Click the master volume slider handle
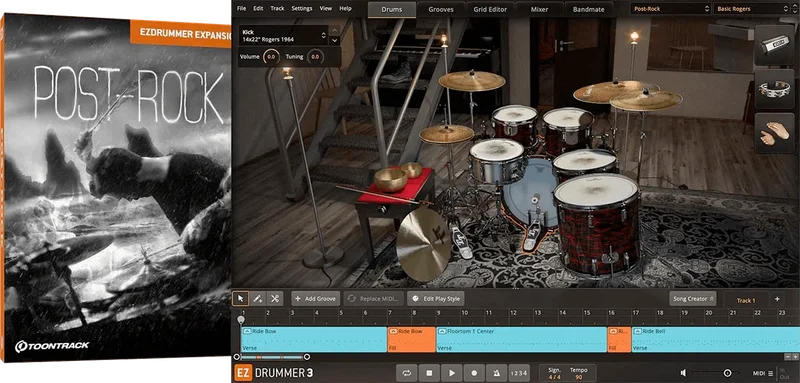Viewport: 800px width, 383px height. click(x=728, y=373)
